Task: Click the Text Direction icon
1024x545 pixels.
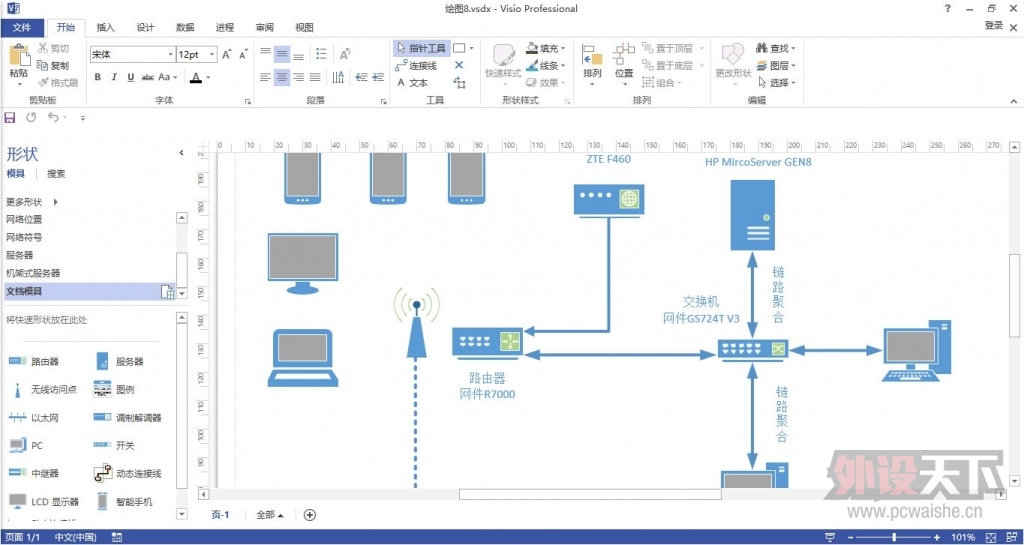Action: coord(338,77)
